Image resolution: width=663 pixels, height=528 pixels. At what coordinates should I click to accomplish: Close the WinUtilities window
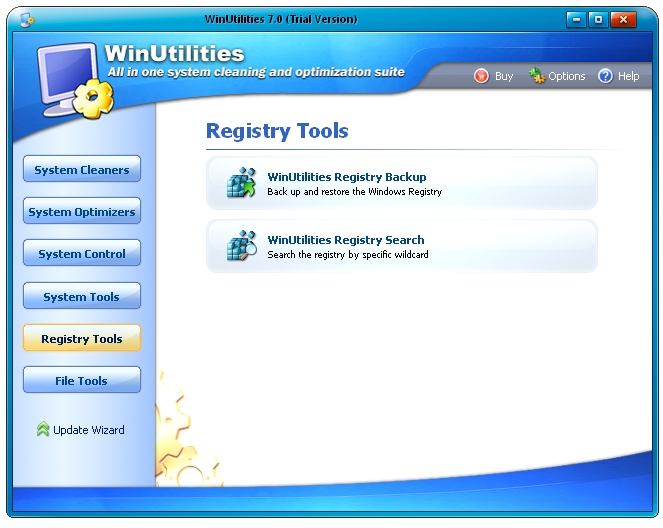(623, 19)
